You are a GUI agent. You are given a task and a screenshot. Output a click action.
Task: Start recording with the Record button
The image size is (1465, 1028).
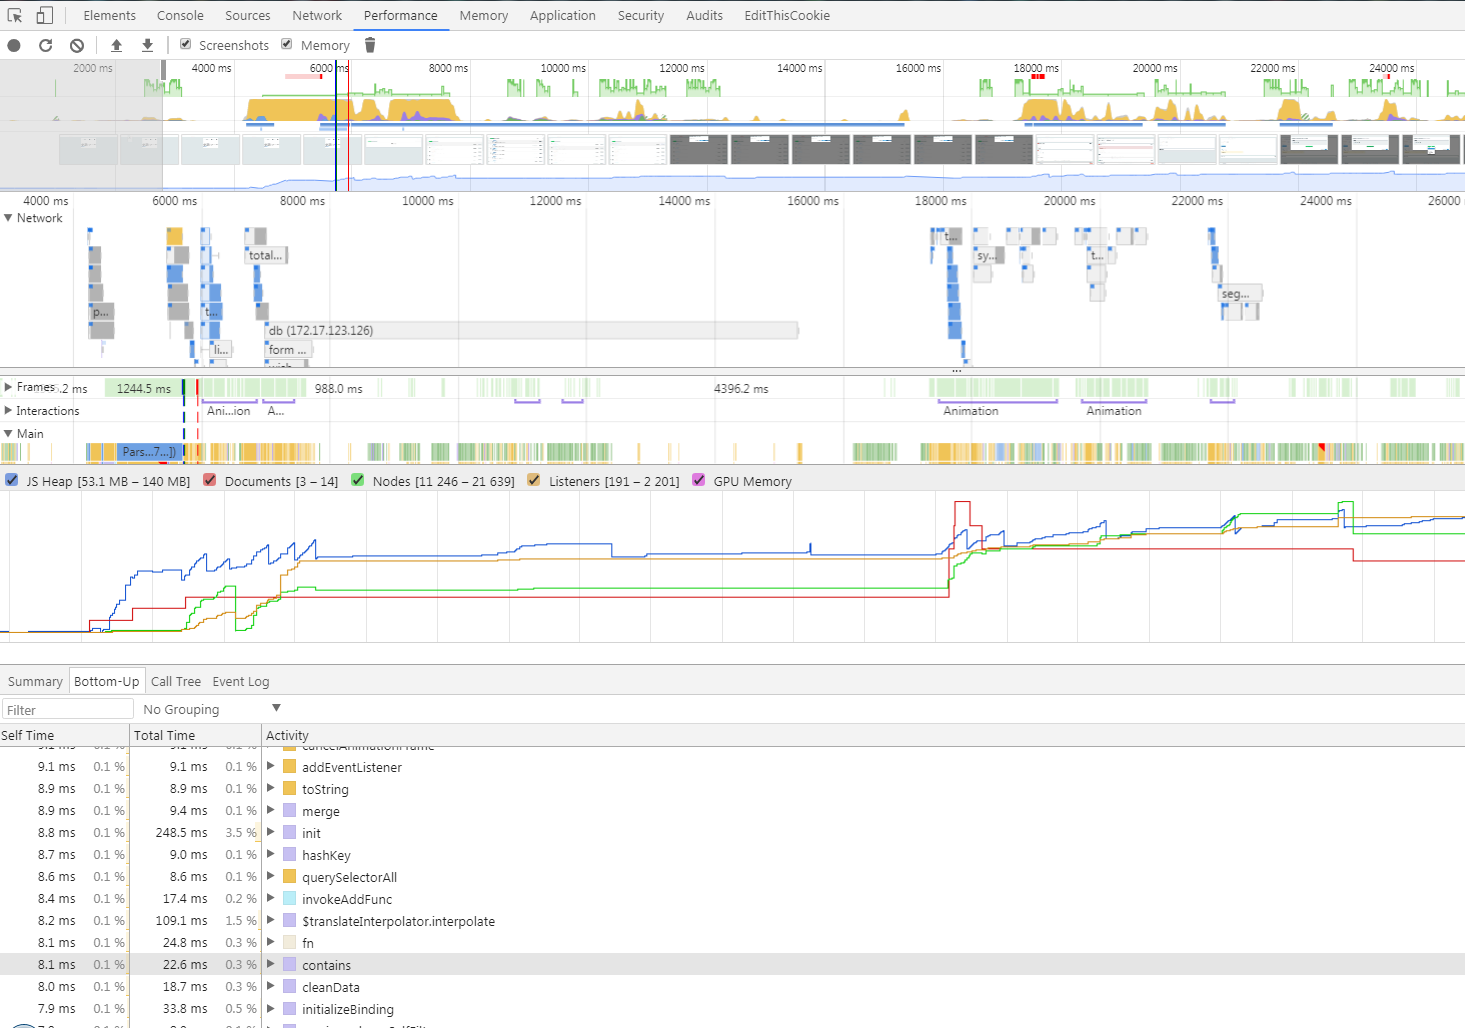[14, 45]
